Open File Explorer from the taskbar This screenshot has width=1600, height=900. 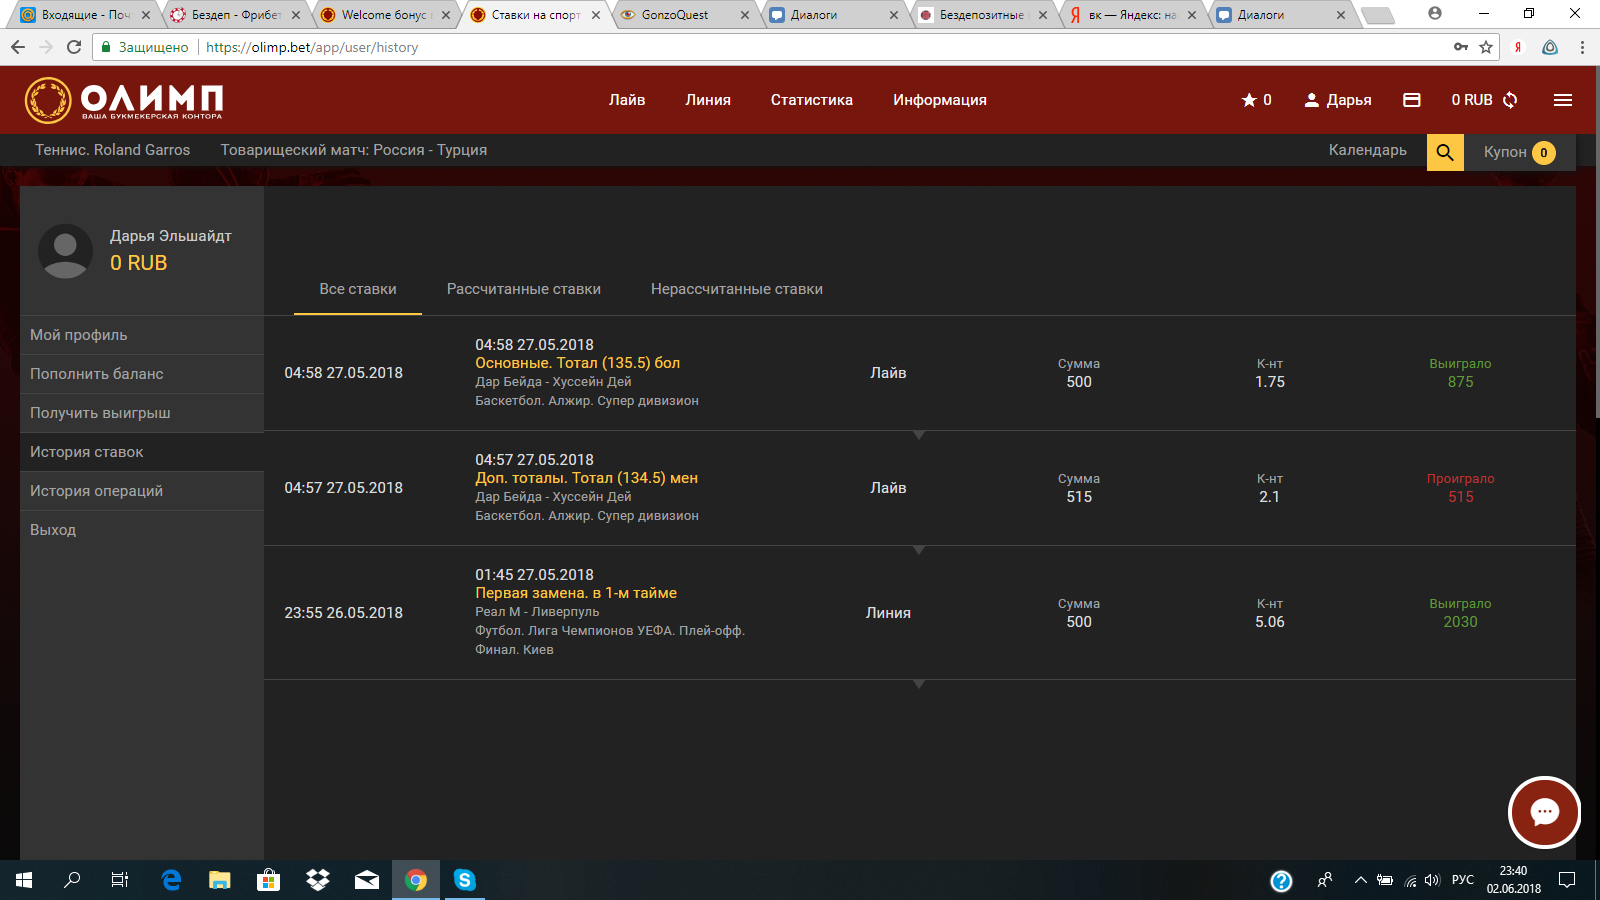pos(220,880)
